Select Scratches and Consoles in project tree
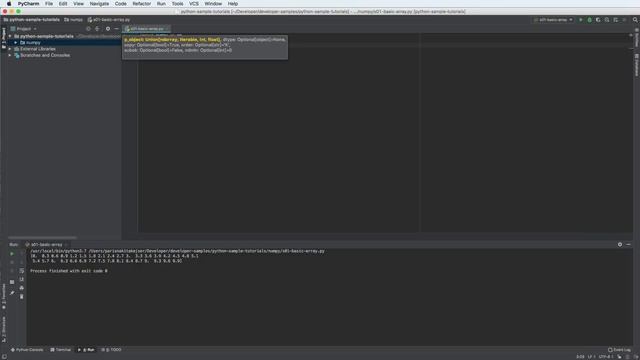Viewport: 640px width, 360px height. (45, 55)
